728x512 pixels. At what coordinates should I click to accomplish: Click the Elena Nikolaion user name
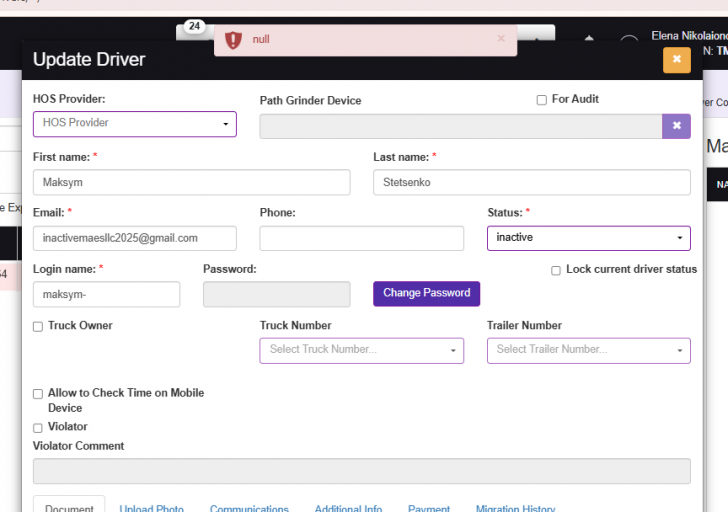(x=689, y=36)
